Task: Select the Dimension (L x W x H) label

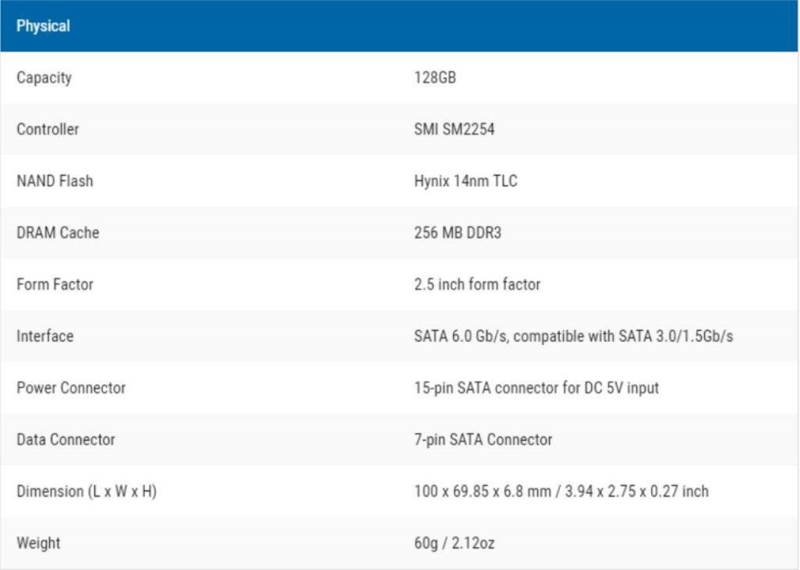Action: (87, 491)
